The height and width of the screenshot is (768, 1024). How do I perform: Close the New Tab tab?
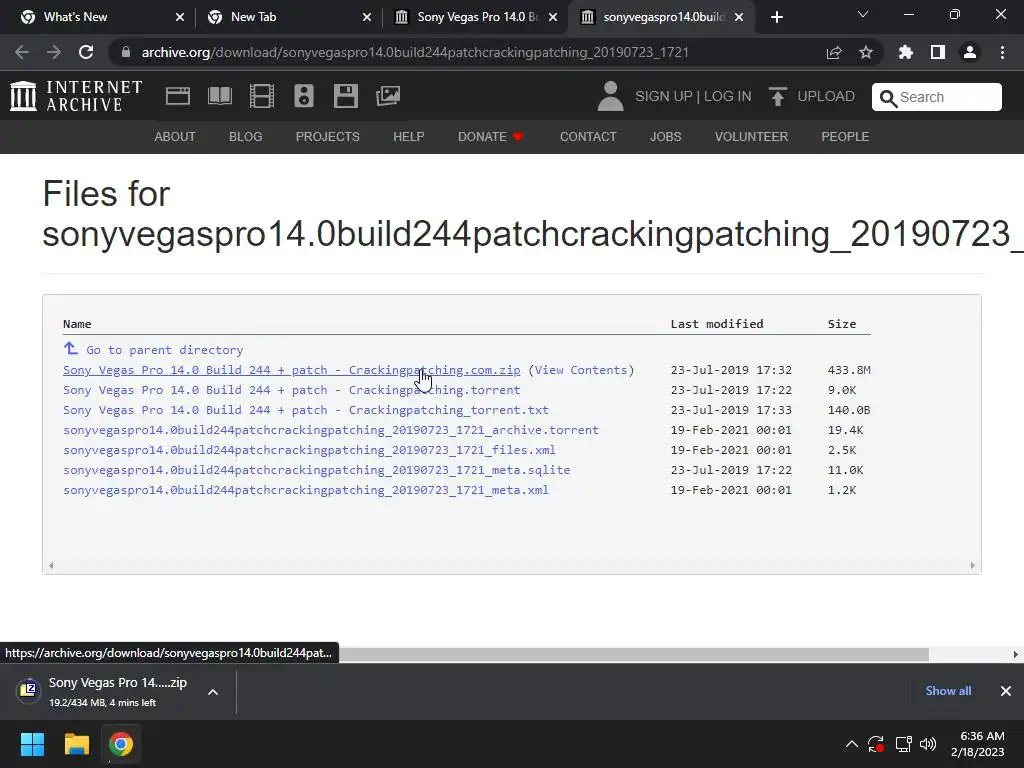pos(367,17)
